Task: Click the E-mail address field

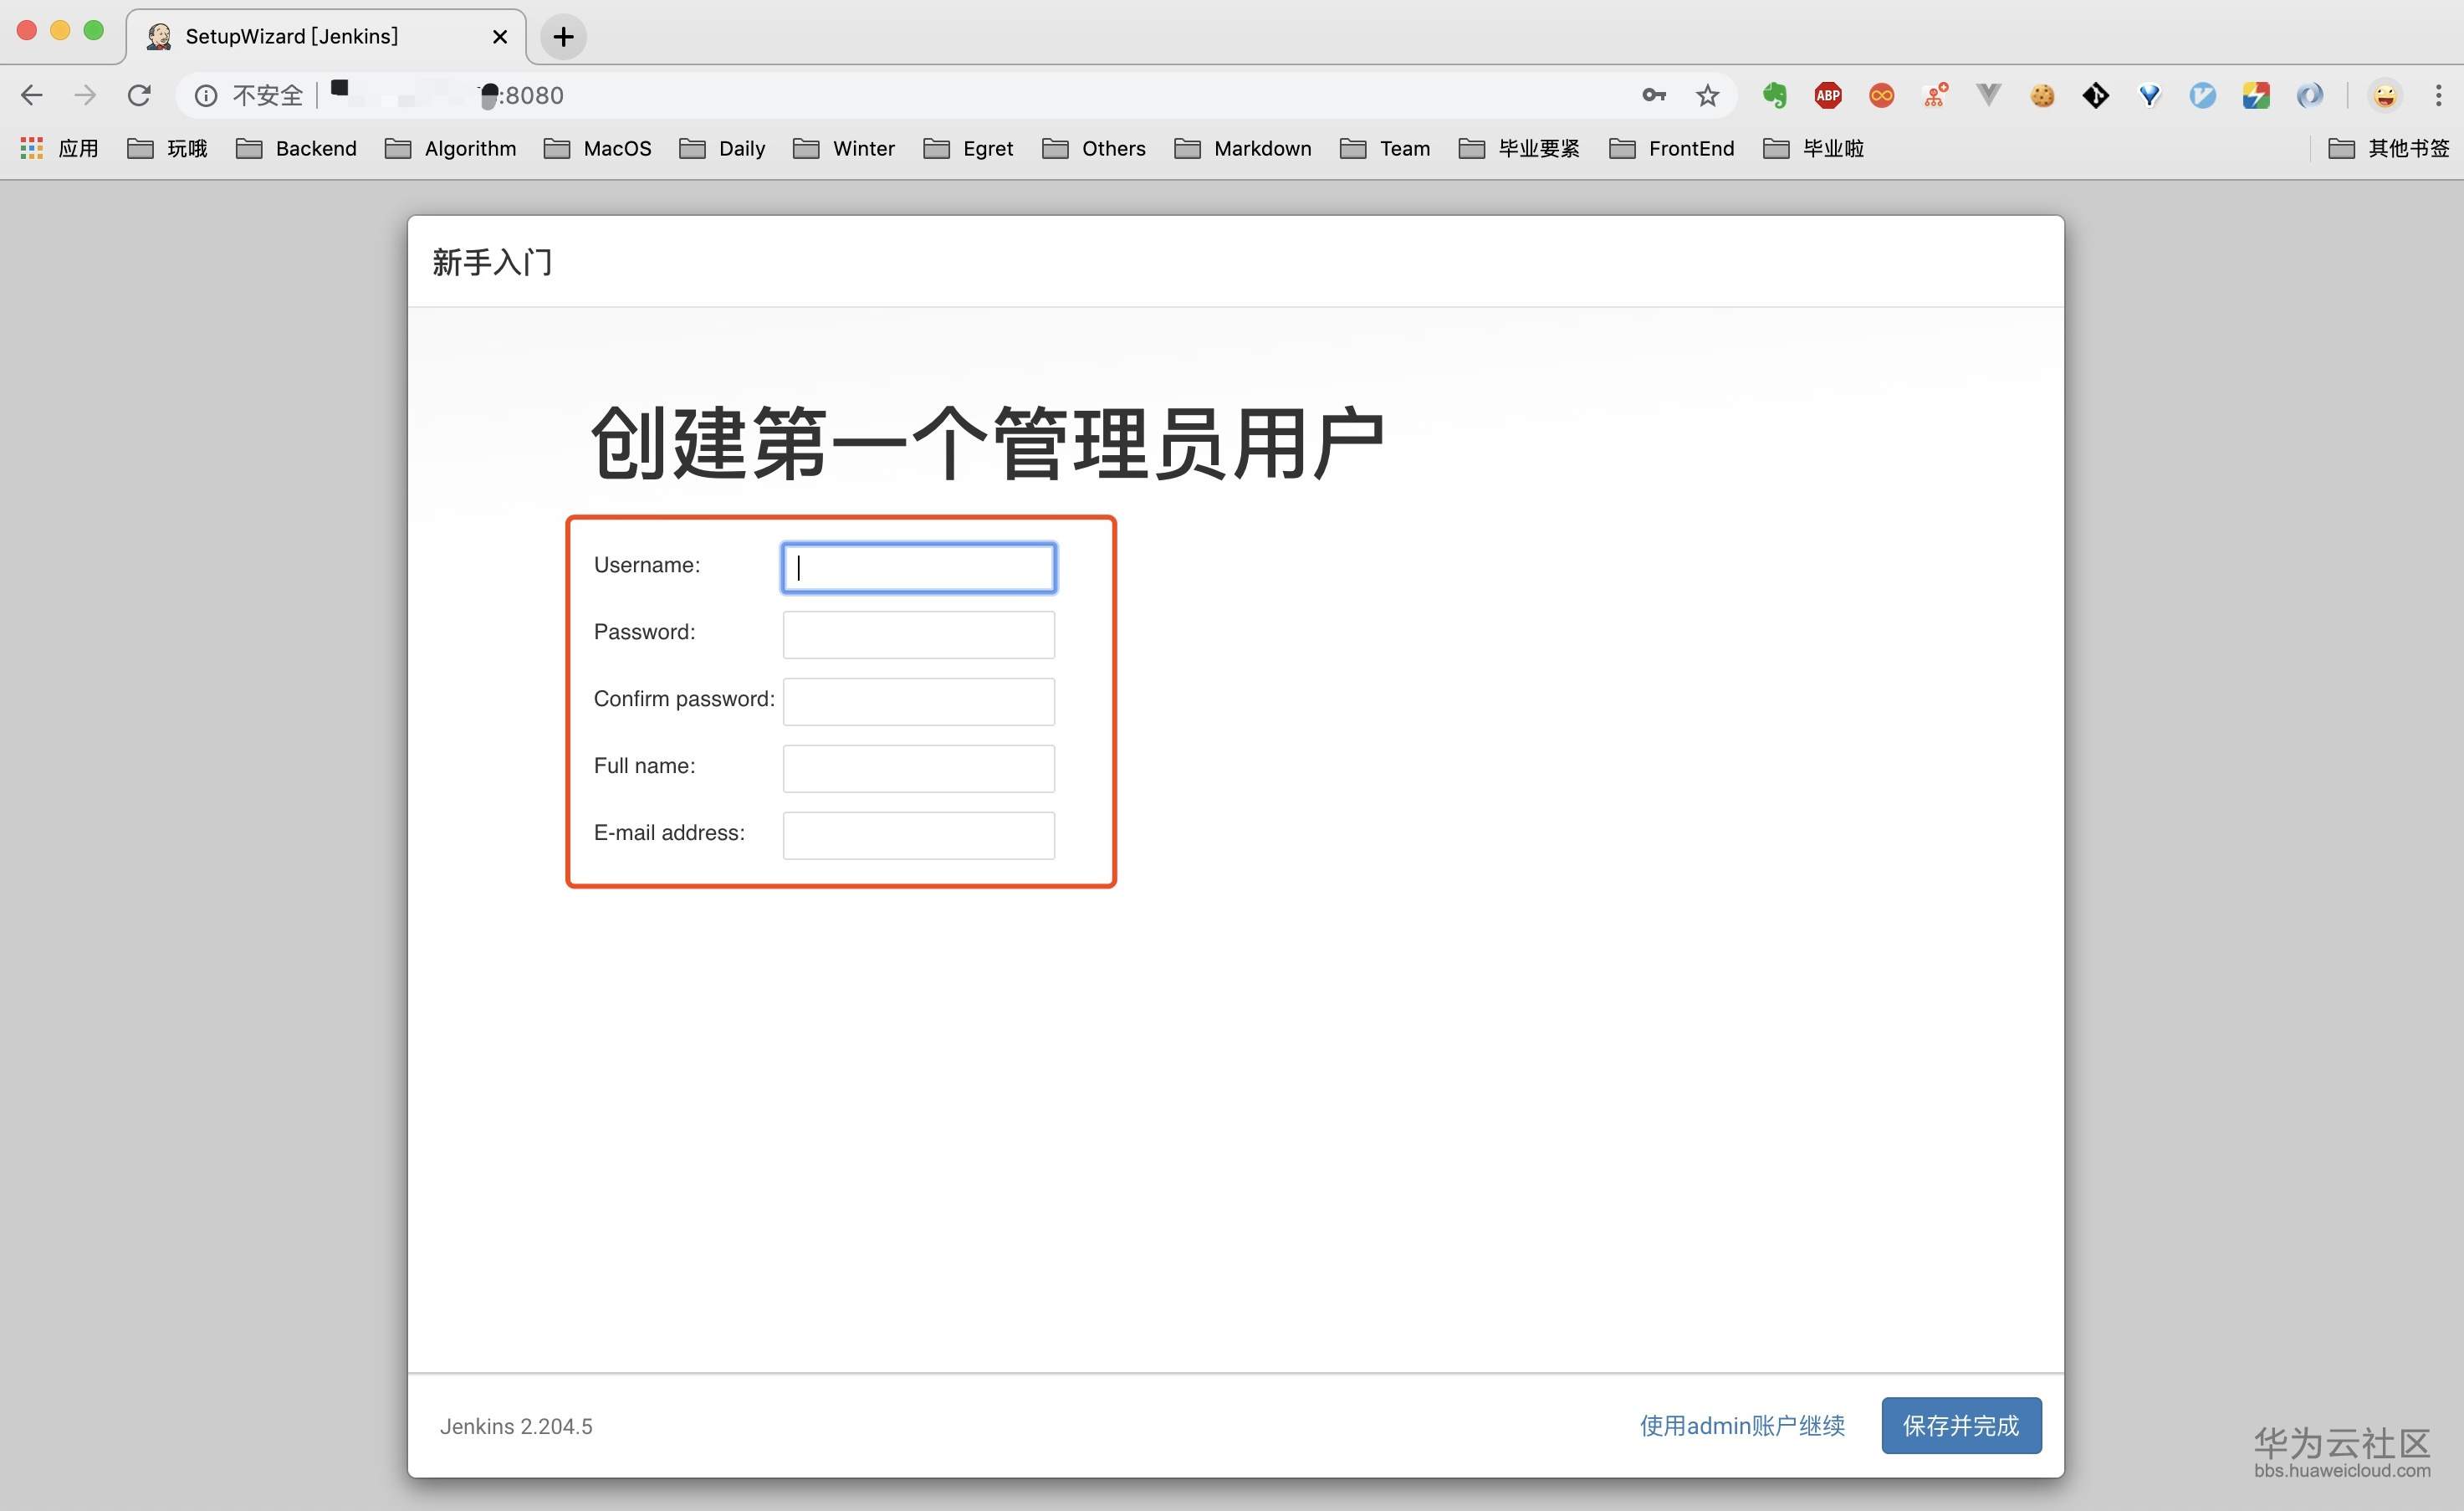Action: (918, 835)
